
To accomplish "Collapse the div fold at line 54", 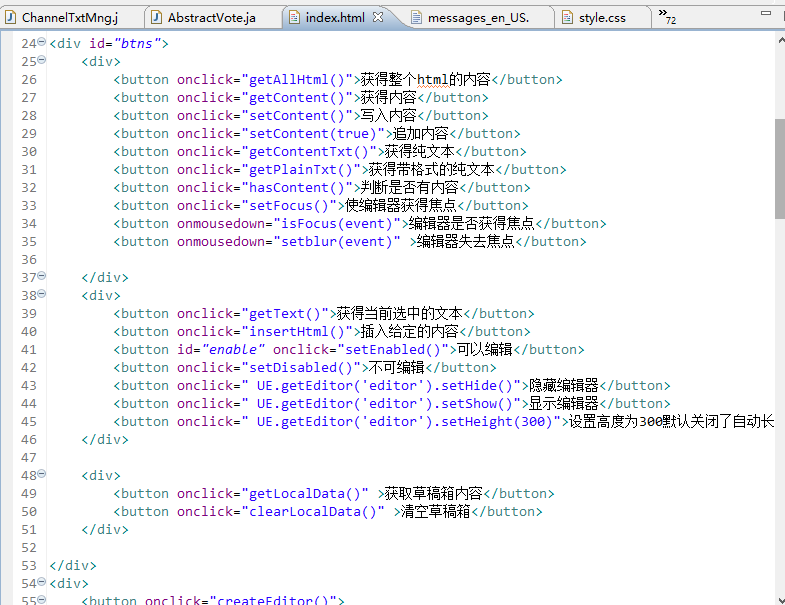I will click(42, 581).
